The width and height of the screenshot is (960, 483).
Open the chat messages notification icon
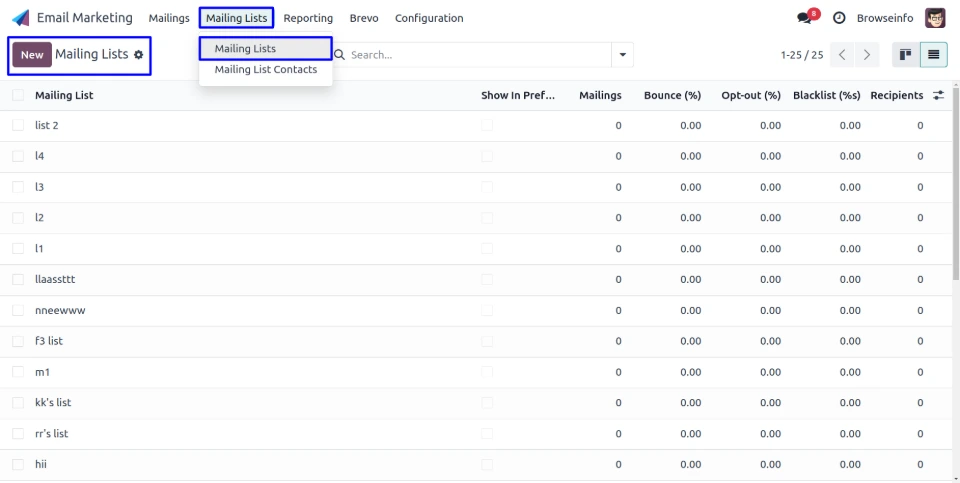pyautogui.click(x=805, y=18)
